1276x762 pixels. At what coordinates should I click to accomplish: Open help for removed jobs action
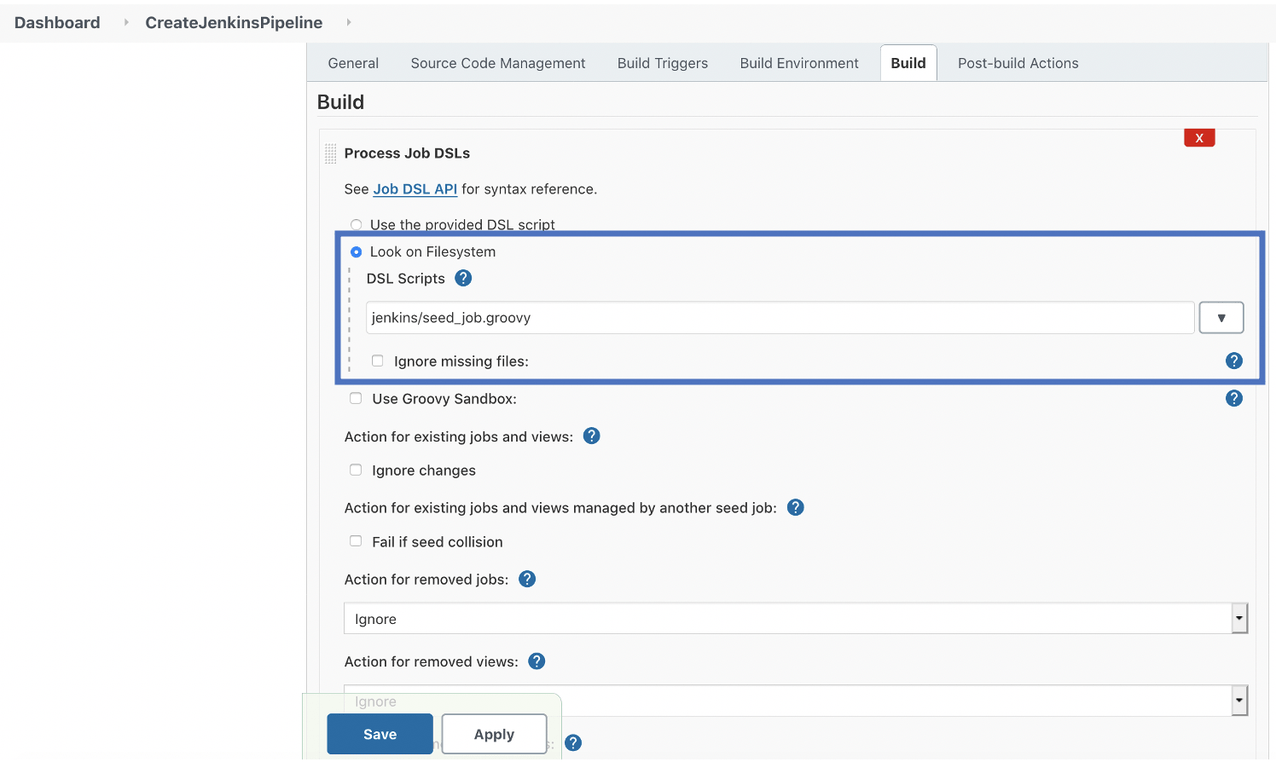tap(528, 579)
